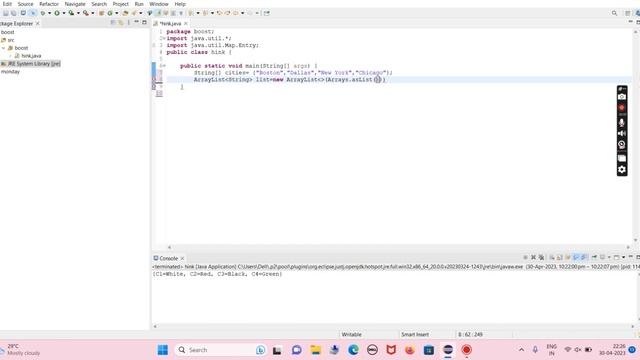
Task: Open the Windows Start menu
Action: 162,350
